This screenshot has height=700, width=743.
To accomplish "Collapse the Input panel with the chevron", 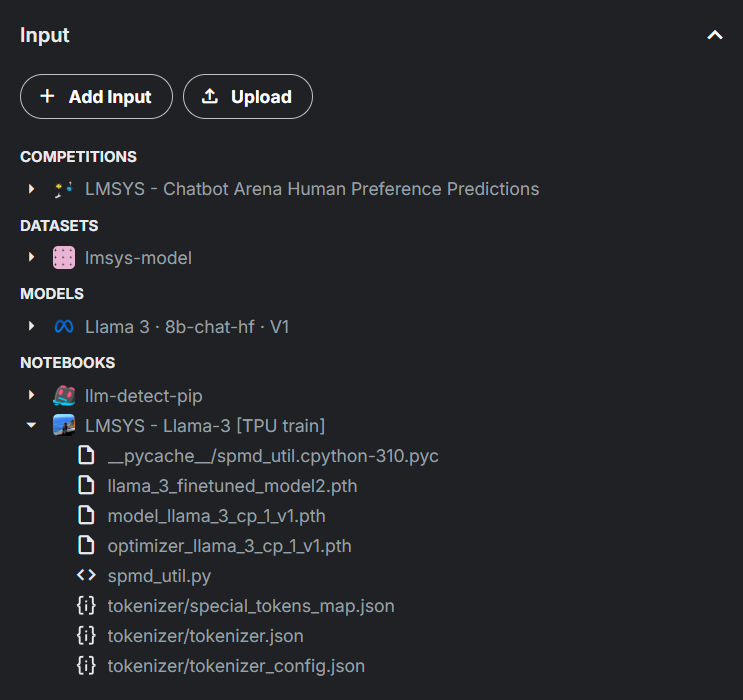I will [x=715, y=35].
